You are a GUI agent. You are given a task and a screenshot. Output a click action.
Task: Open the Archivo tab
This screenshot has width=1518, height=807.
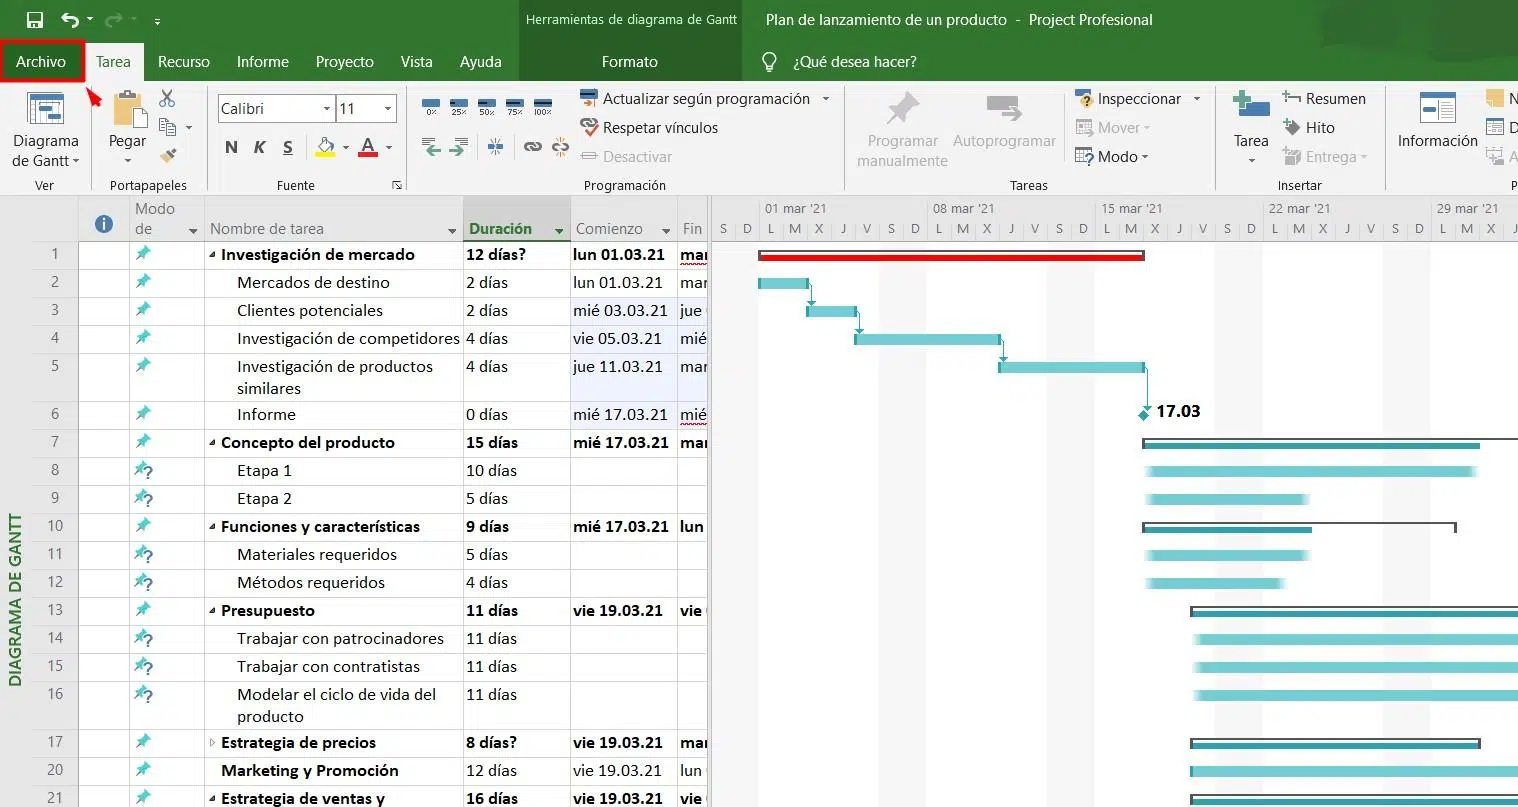click(41, 61)
